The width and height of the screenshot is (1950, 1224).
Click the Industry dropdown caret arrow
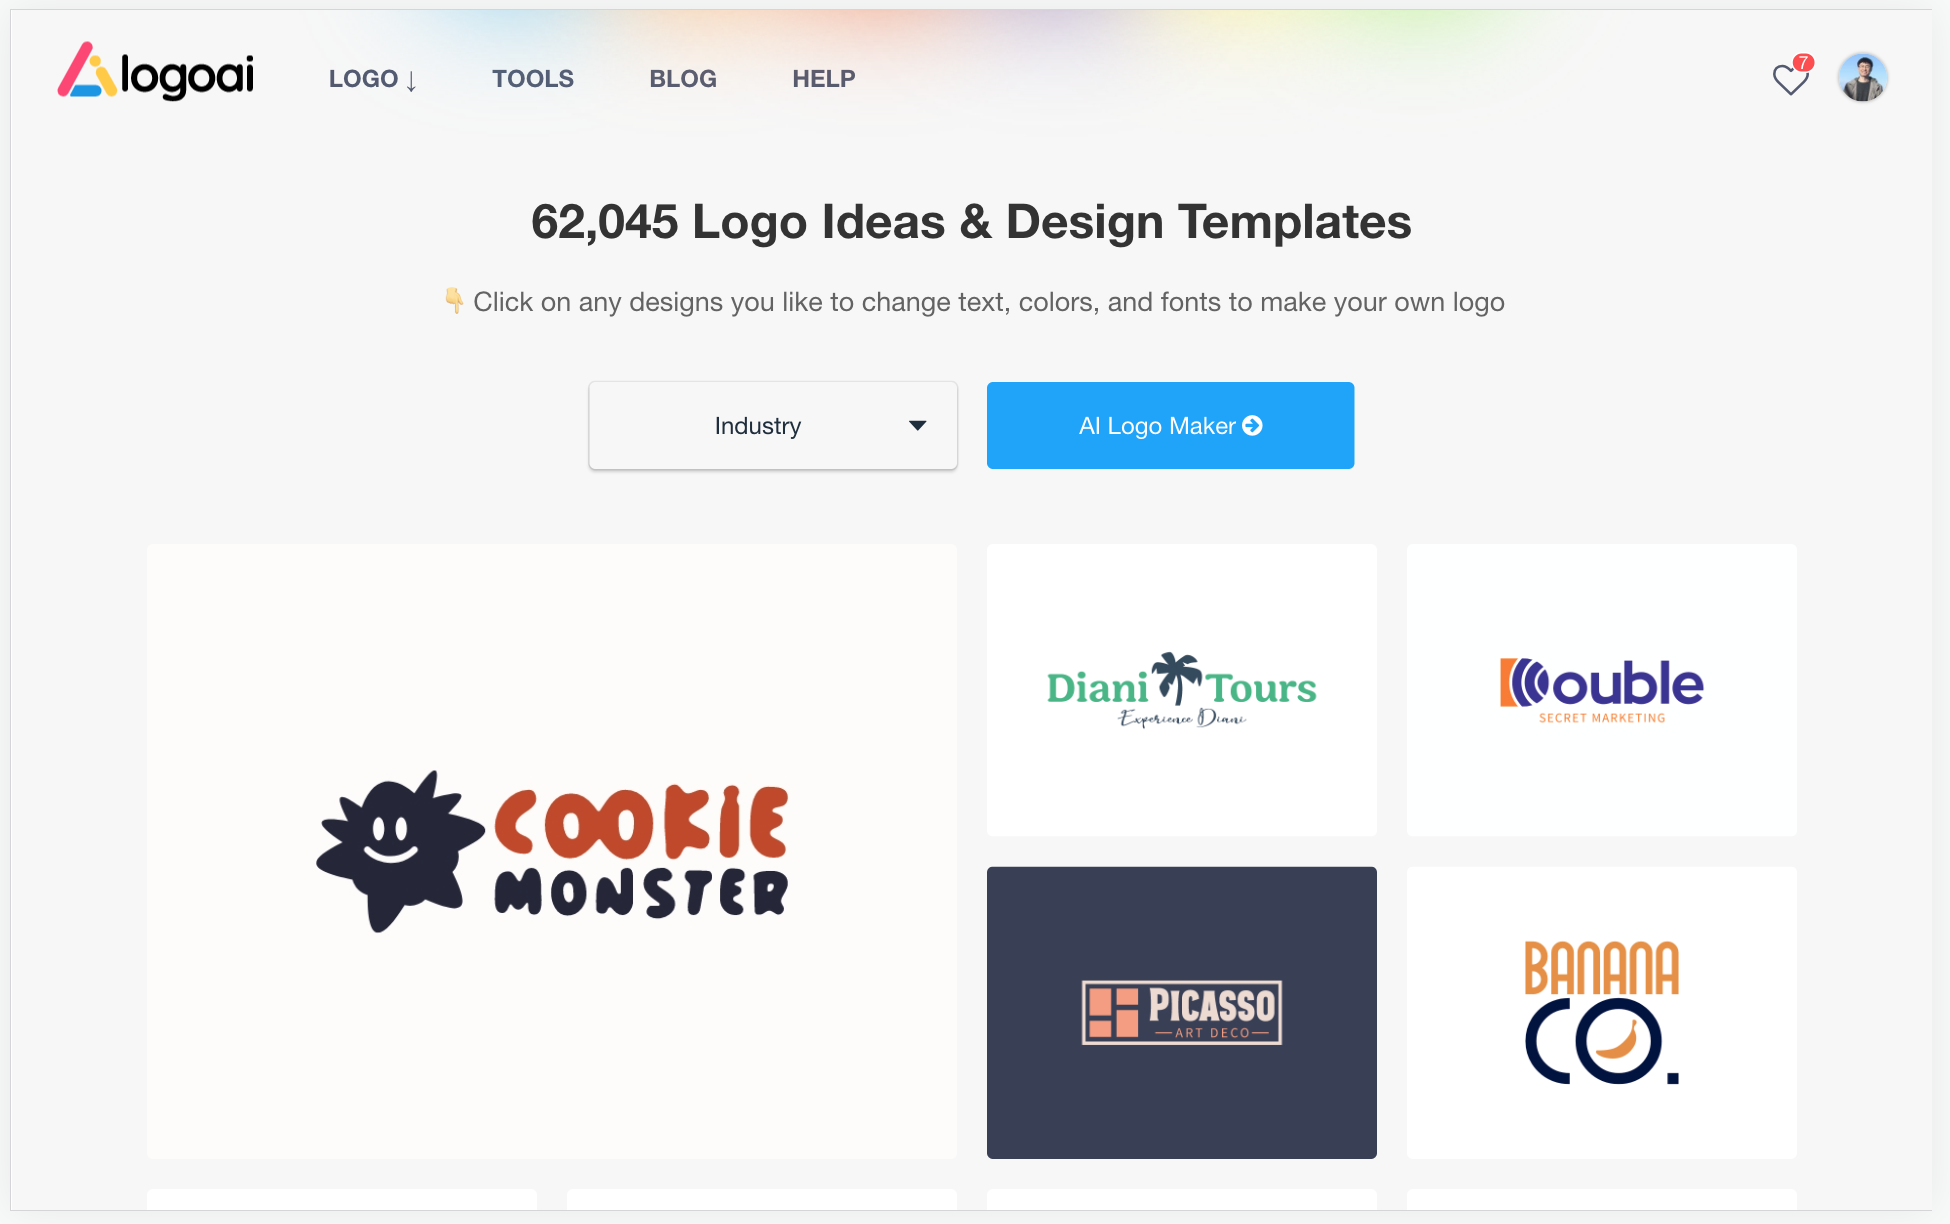917,426
